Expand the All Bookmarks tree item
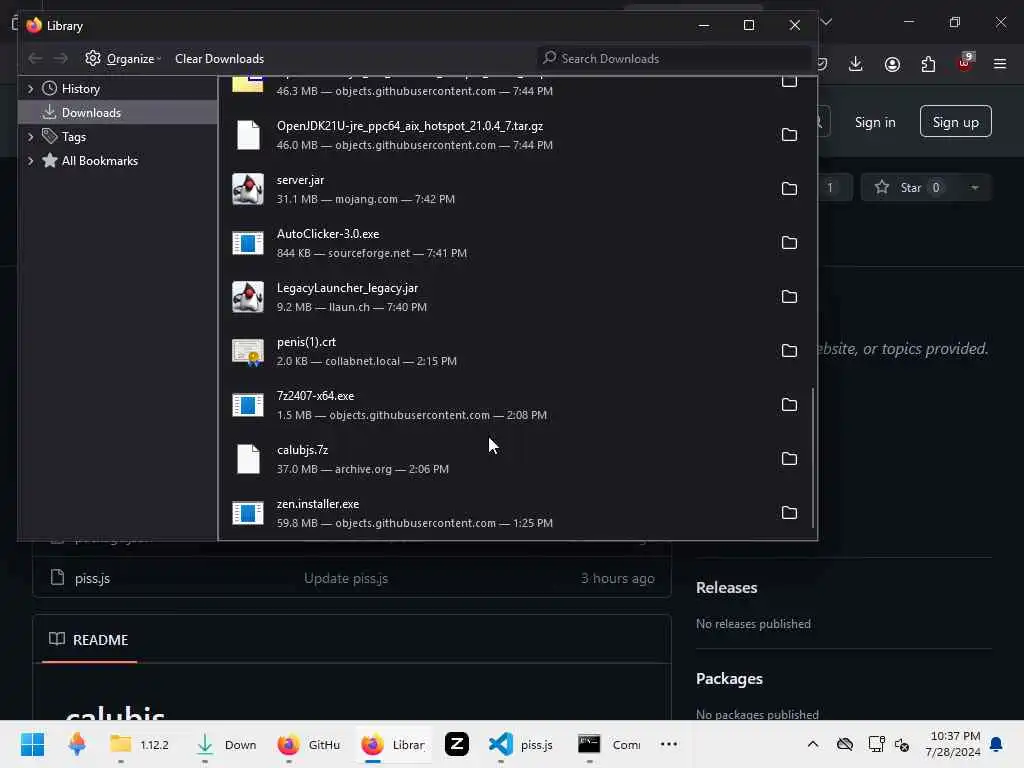Image resolution: width=1024 pixels, height=768 pixels. [31, 161]
